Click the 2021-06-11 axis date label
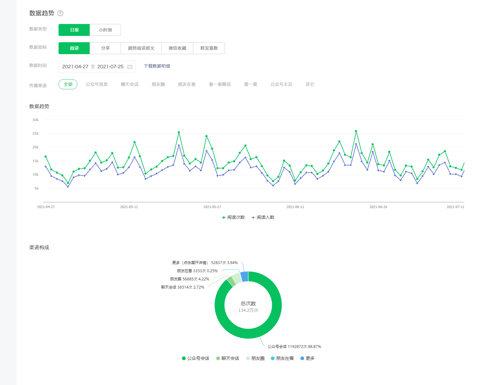 295,207
